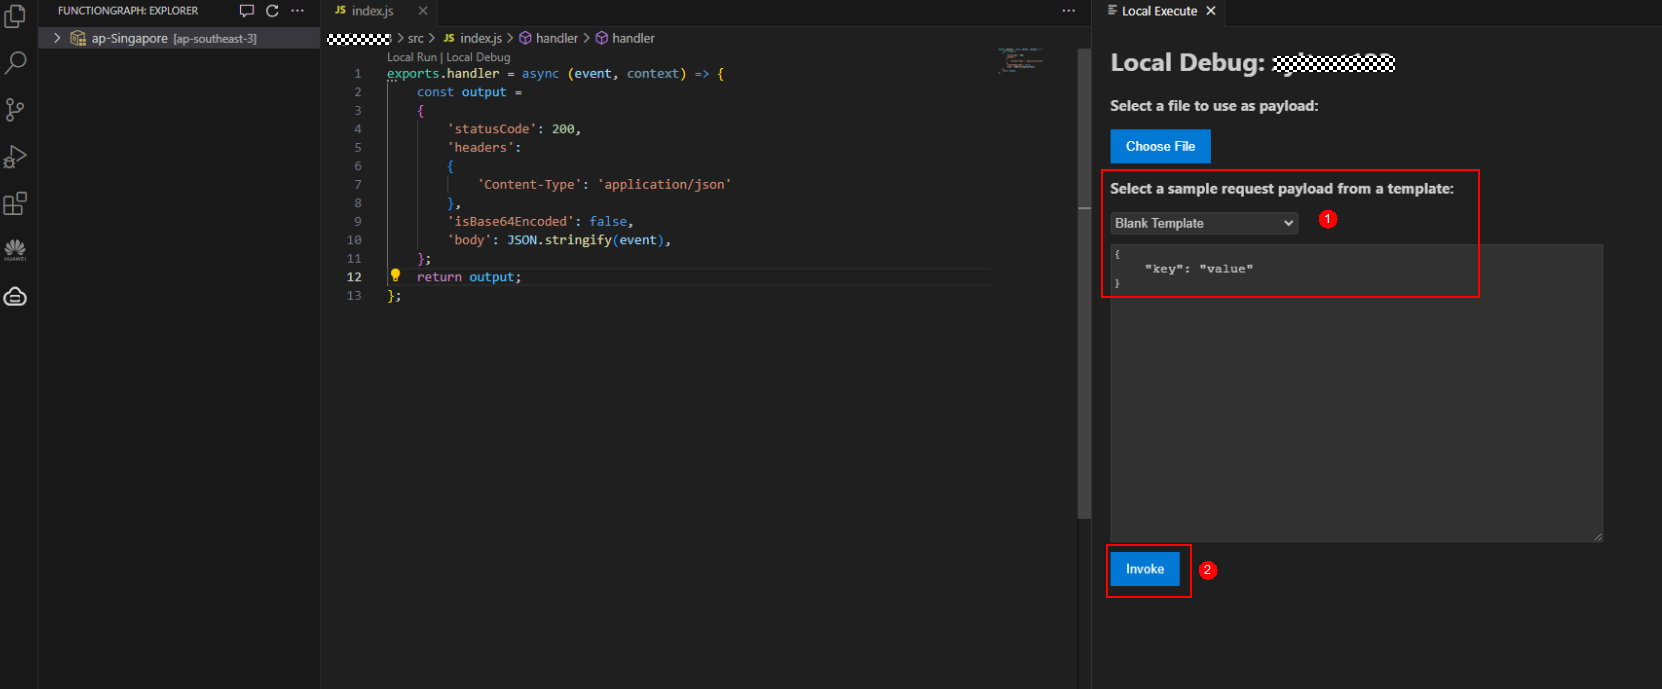Switch to the index.js editor tab
Screen dimensions: 1662x689
click(x=372, y=11)
